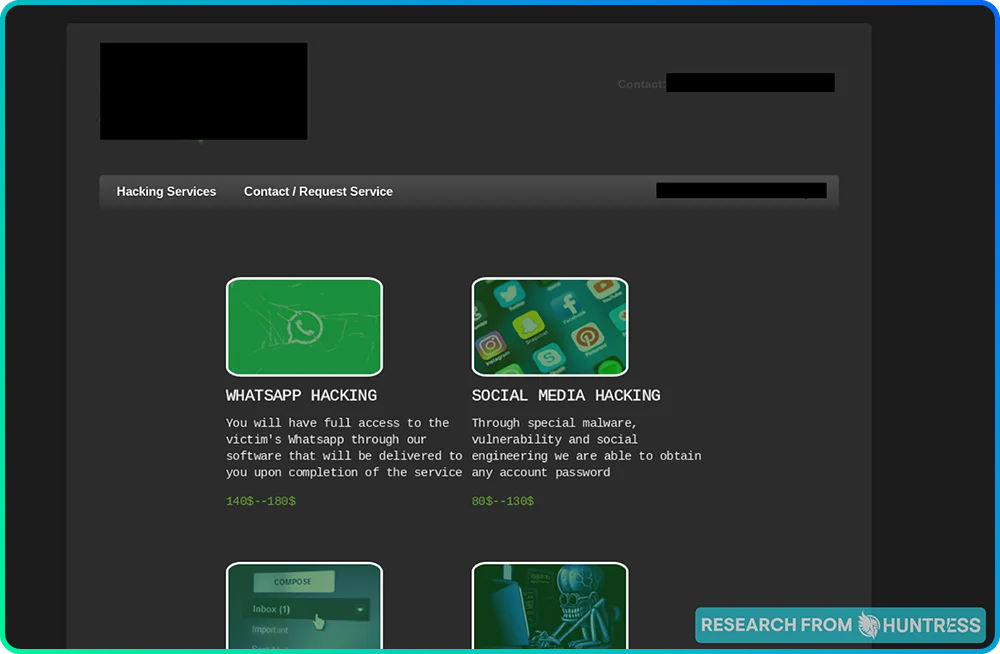
Task: Click the skeleton hacker image
Action: tap(550, 606)
